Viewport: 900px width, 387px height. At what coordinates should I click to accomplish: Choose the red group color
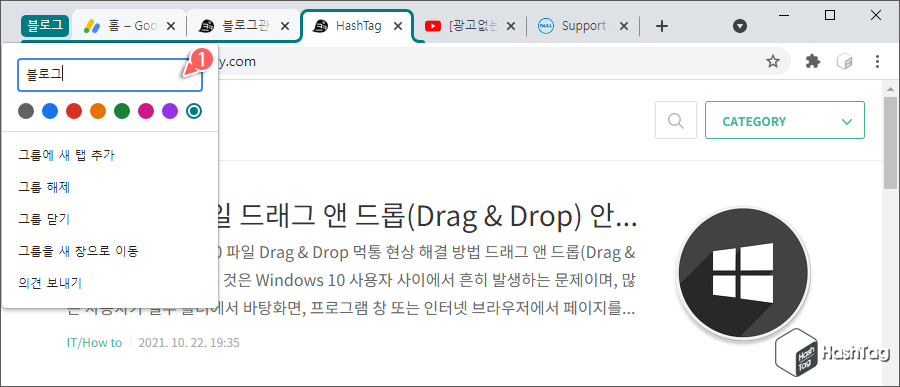pyautogui.click(x=74, y=111)
